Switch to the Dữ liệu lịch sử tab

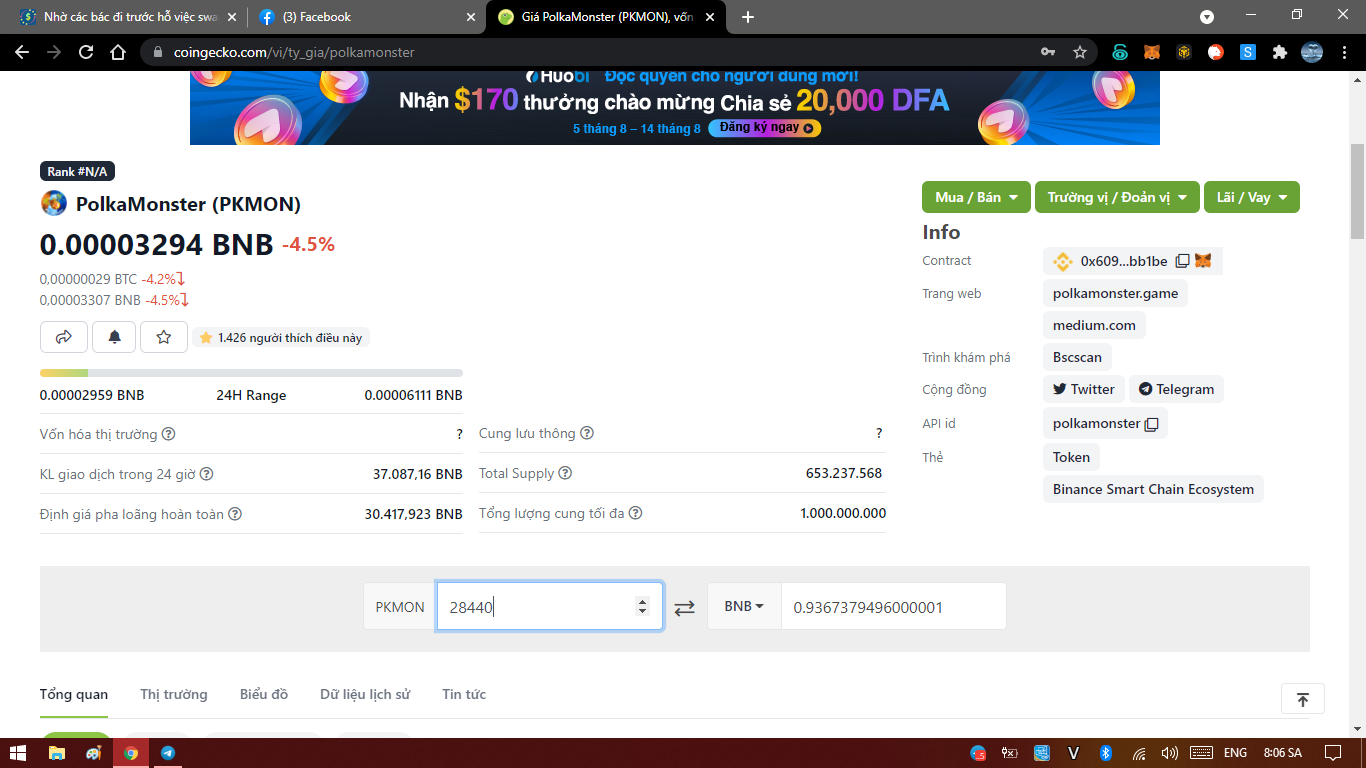pos(365,694)
